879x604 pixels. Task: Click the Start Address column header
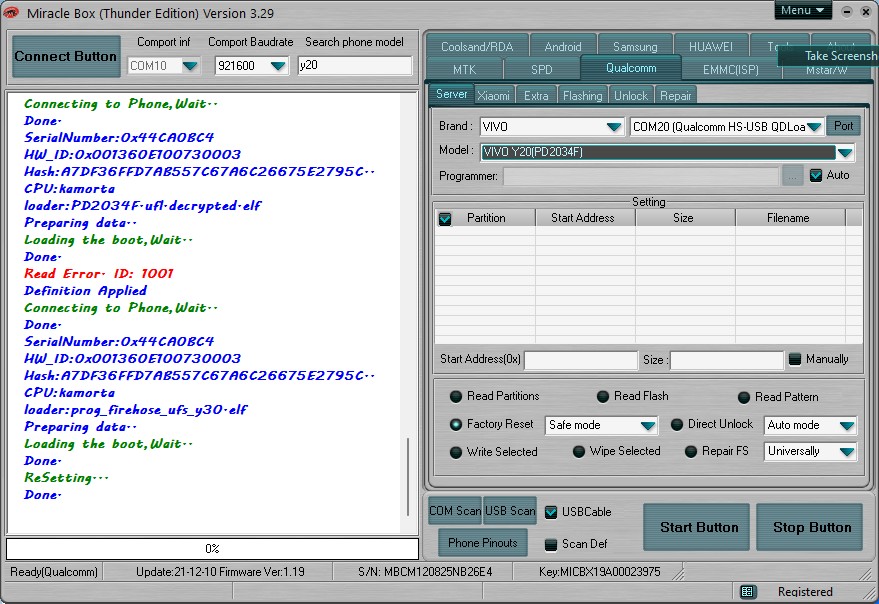(x=585, y=218)
